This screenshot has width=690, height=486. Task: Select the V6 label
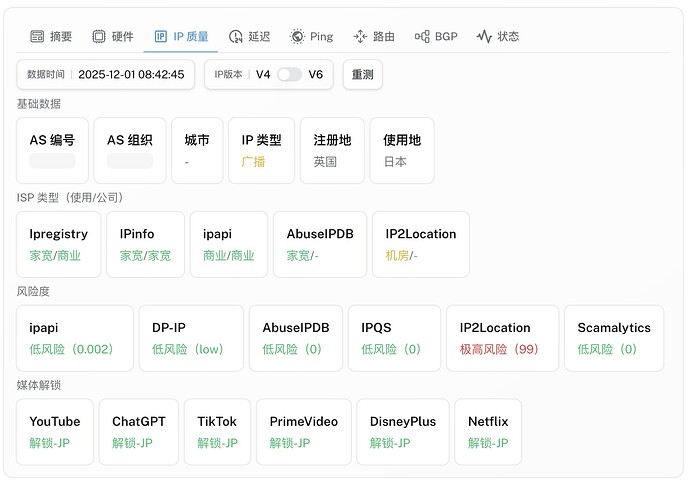(x=316, y=74)
